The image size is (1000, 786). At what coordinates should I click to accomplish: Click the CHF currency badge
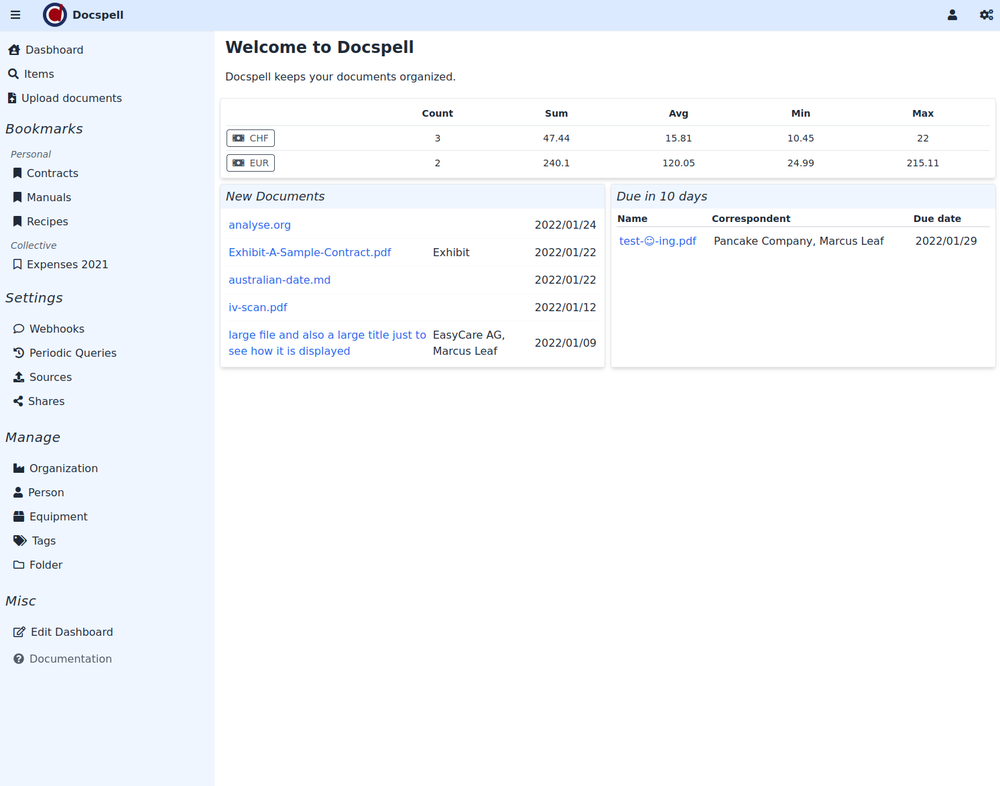[250, 139]
